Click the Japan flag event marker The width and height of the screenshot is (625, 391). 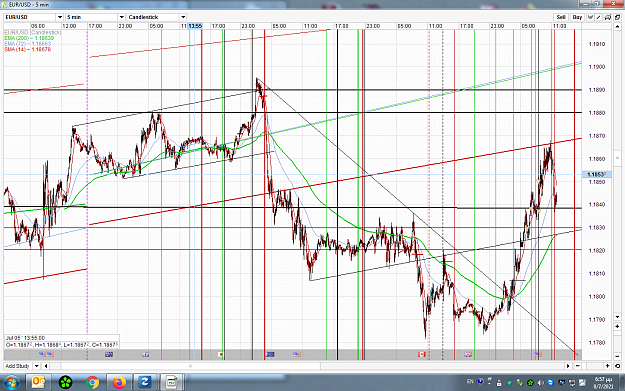click(220, 354)
